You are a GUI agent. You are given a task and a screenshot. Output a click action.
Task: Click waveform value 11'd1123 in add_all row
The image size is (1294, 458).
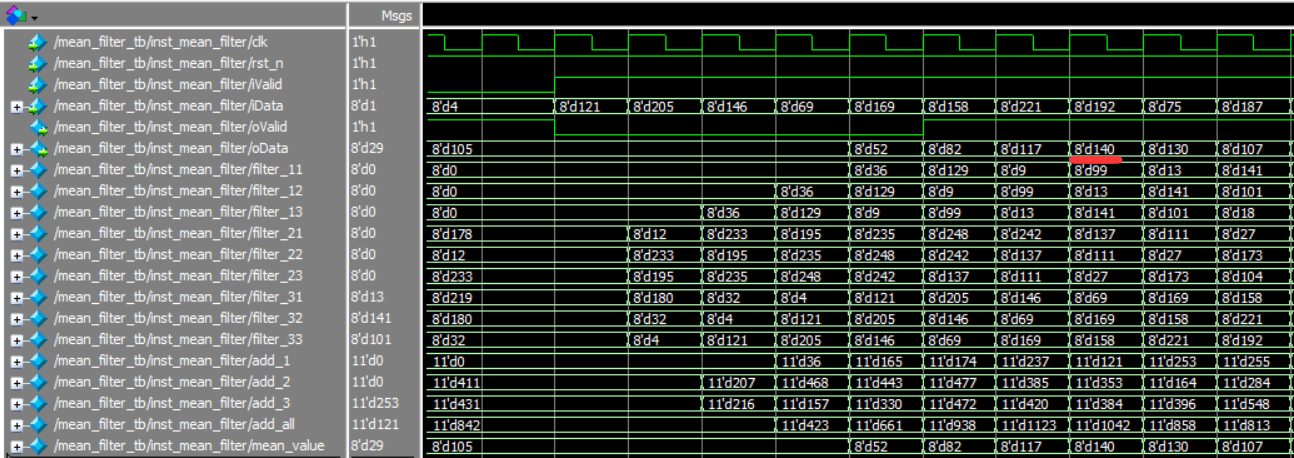[1027, 424]
